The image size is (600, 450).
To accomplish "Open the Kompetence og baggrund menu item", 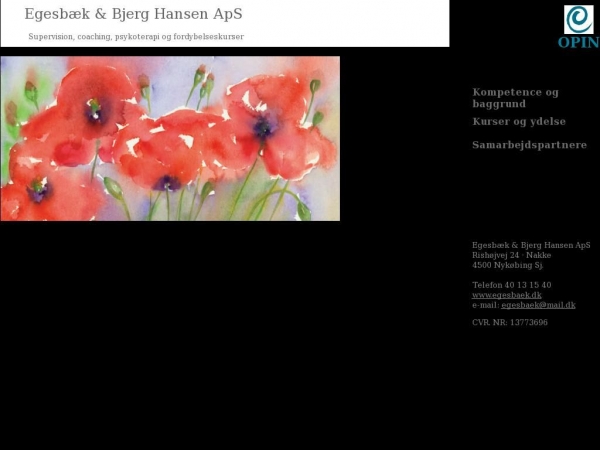I will 515,98.
